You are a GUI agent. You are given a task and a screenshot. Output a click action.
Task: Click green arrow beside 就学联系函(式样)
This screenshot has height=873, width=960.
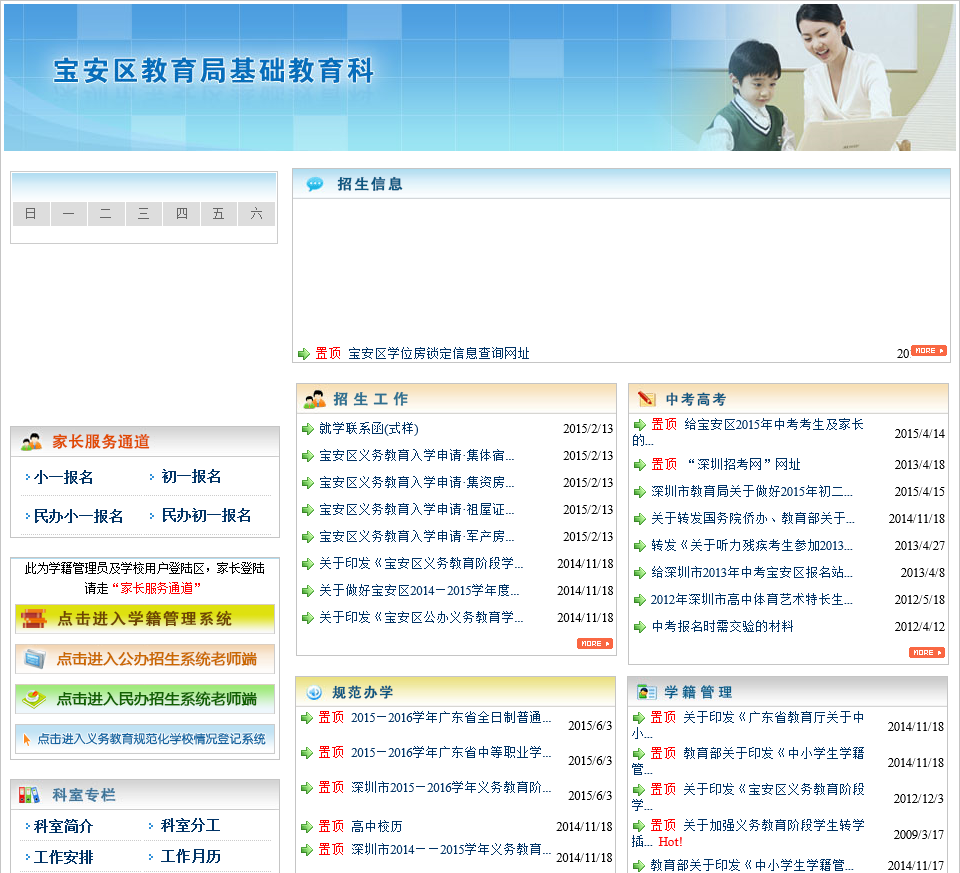coord(308,429)
